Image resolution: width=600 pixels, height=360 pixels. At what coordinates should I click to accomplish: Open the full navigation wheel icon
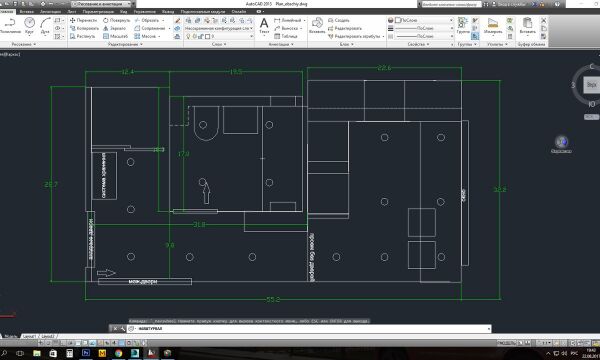[x=561, y=142]
